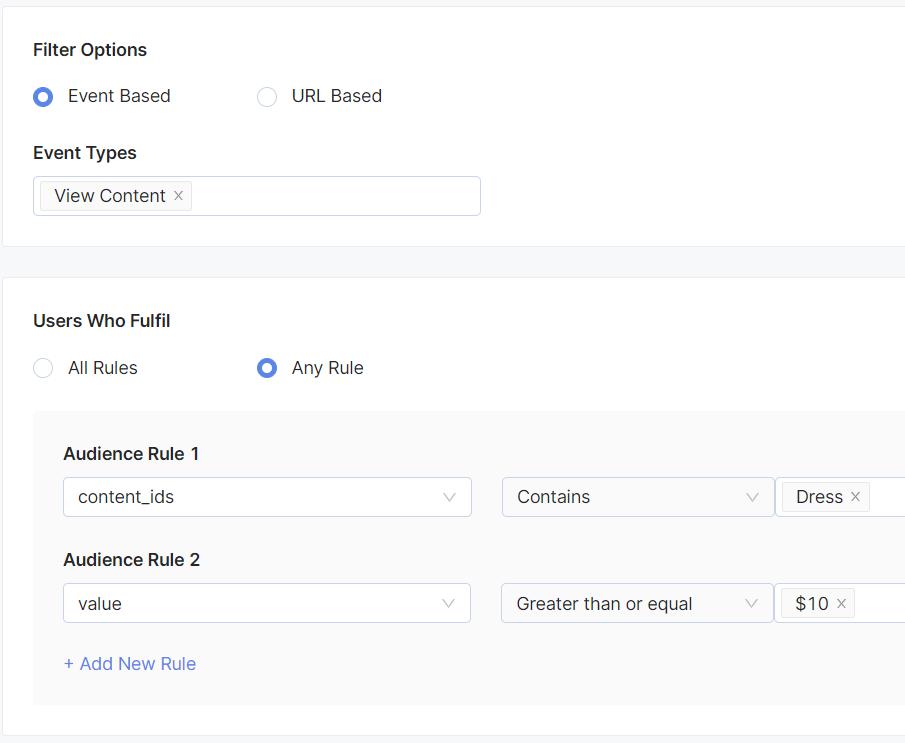Choose the All Rules option

pyautogui.click(x=43, y=368)
